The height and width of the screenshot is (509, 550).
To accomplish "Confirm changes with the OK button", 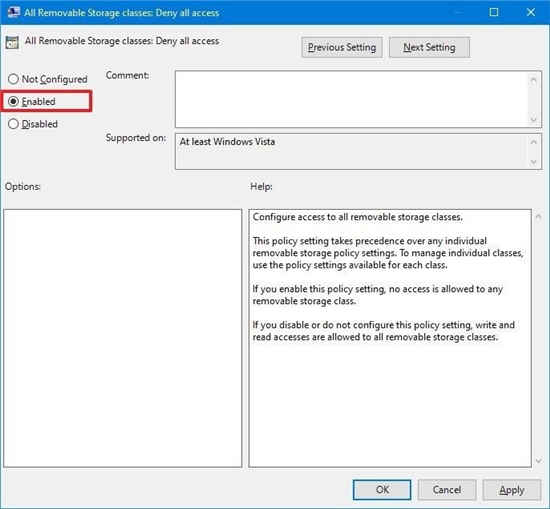I will (382, 490).
